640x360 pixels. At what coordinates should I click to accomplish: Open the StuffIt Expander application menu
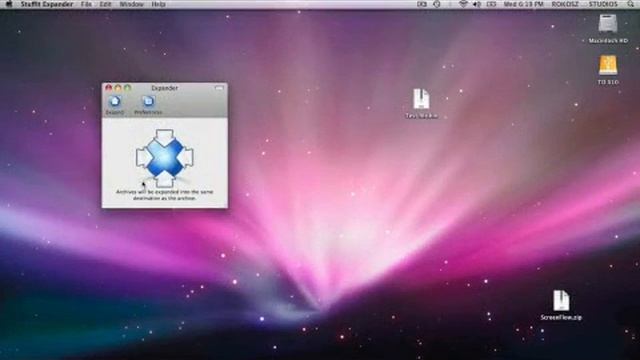(47, 4)
